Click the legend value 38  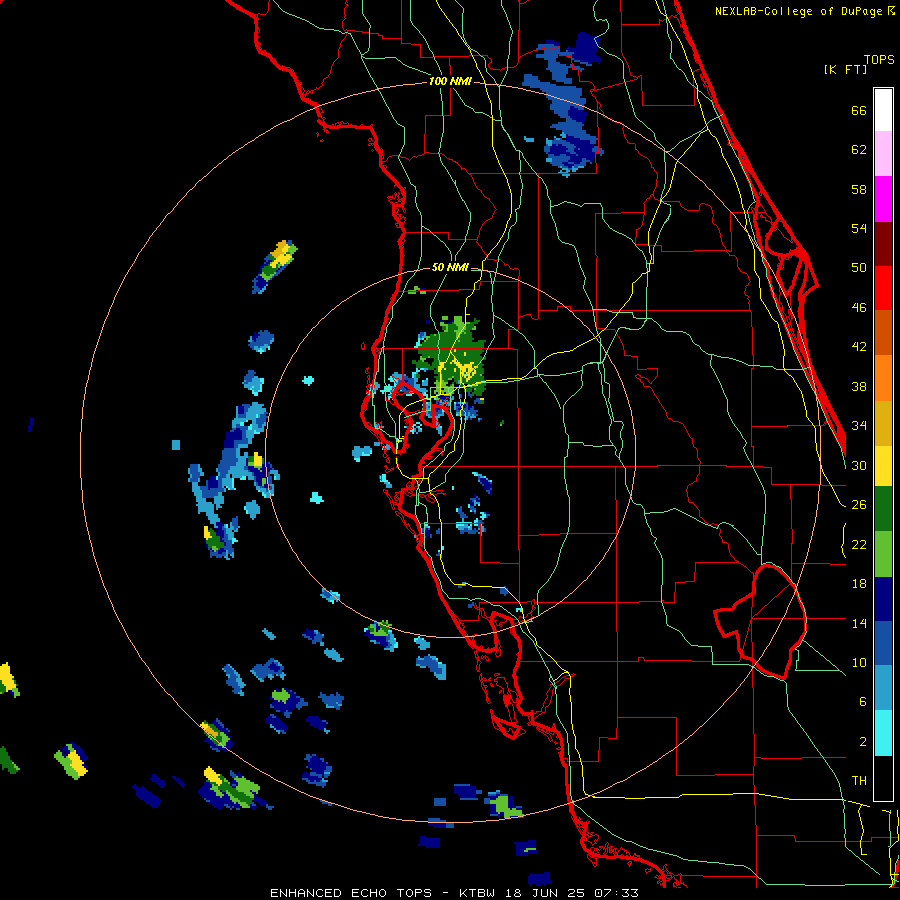pos(859,386)
